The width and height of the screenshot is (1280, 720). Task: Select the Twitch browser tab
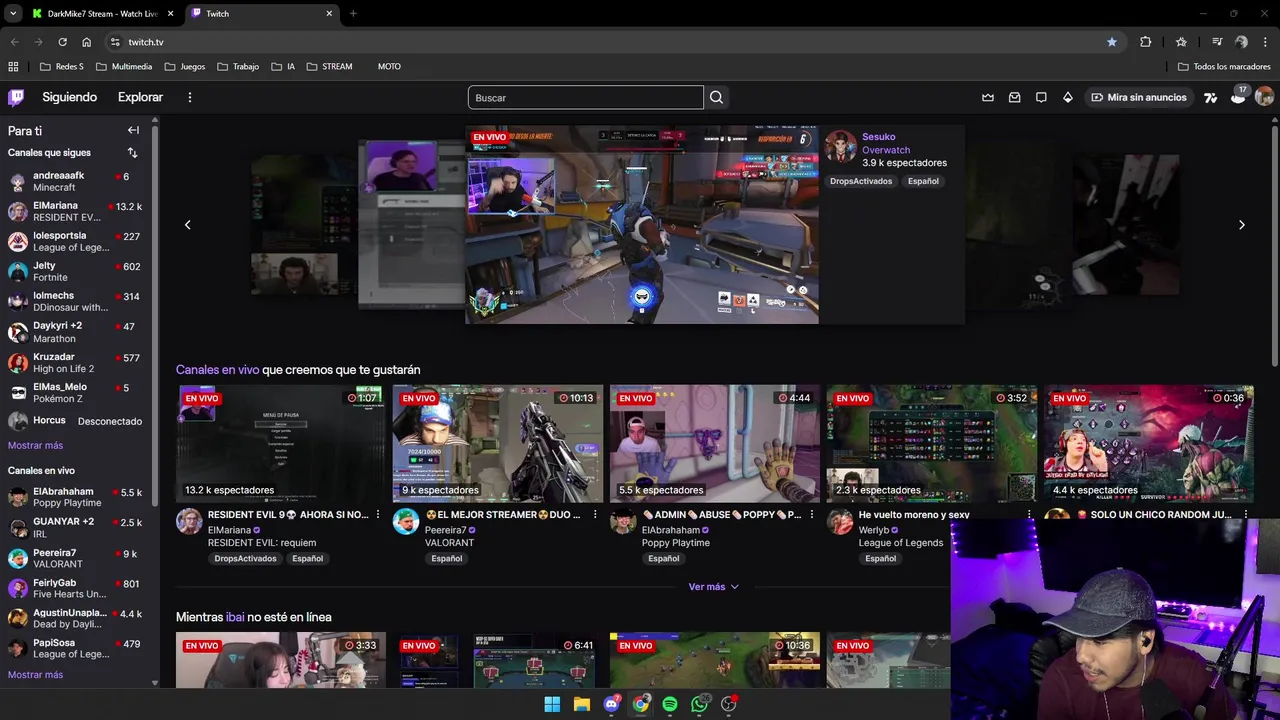tap(262, 14)
